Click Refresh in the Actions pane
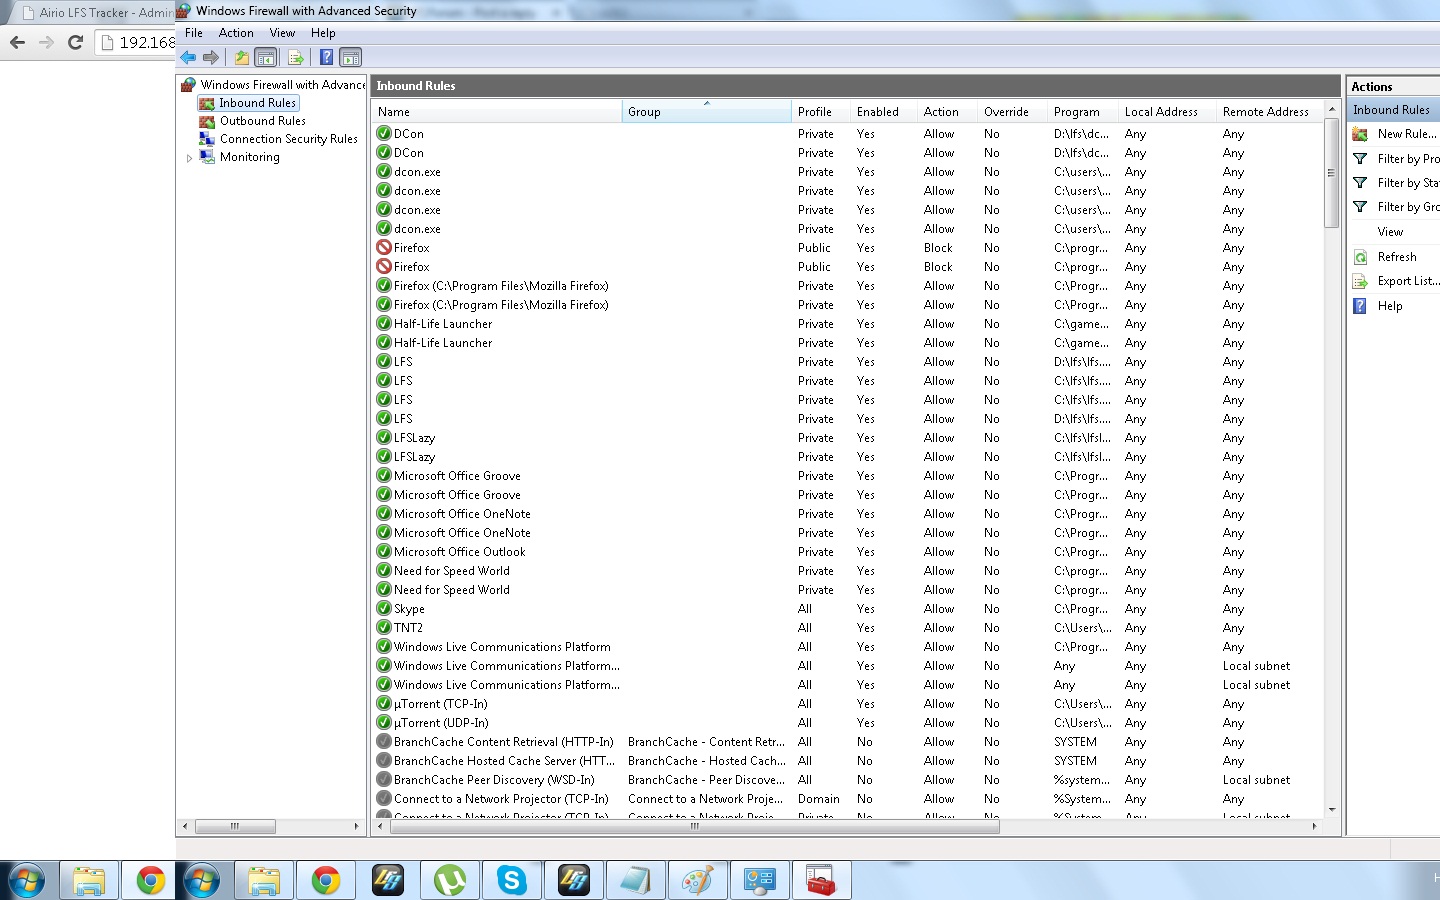Viewport: 1440px width, 900px height. tap(1397, 257)
